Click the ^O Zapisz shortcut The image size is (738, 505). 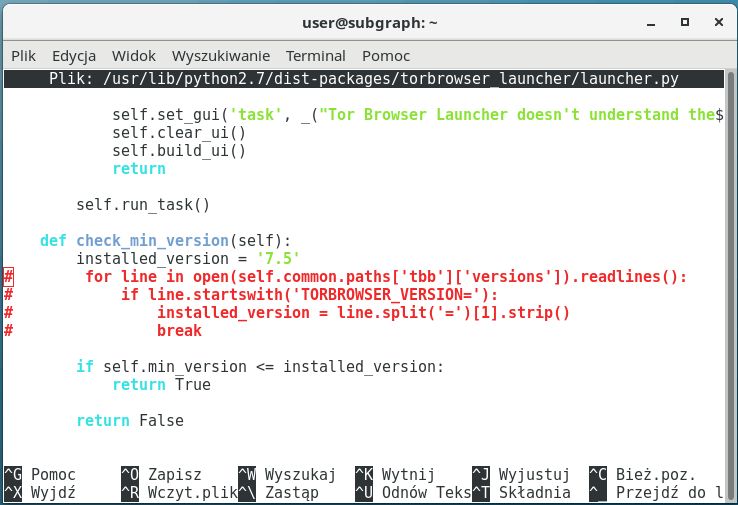click(161, 474)
